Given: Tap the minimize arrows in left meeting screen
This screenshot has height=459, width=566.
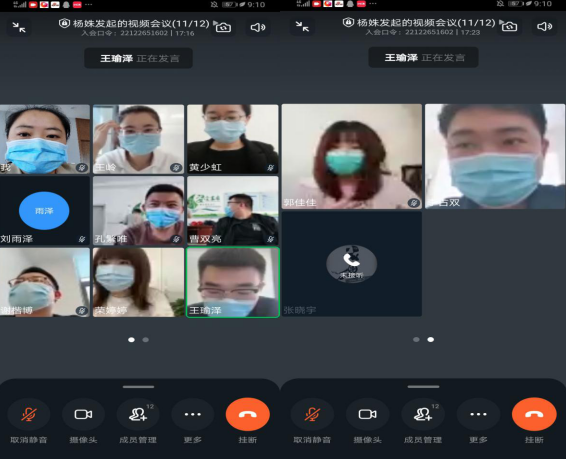Looking at the screenshot, I should (x=19, y=27).
